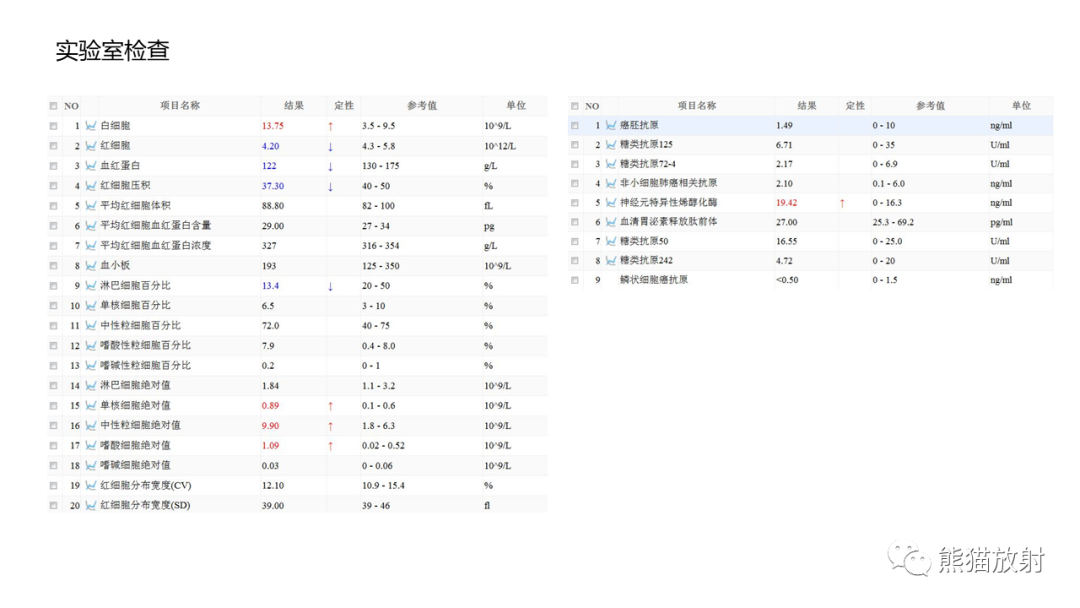Open trend chart icon for 血小板
Image resolution: width=1080 pixels, height=608 pixels.
90,266
